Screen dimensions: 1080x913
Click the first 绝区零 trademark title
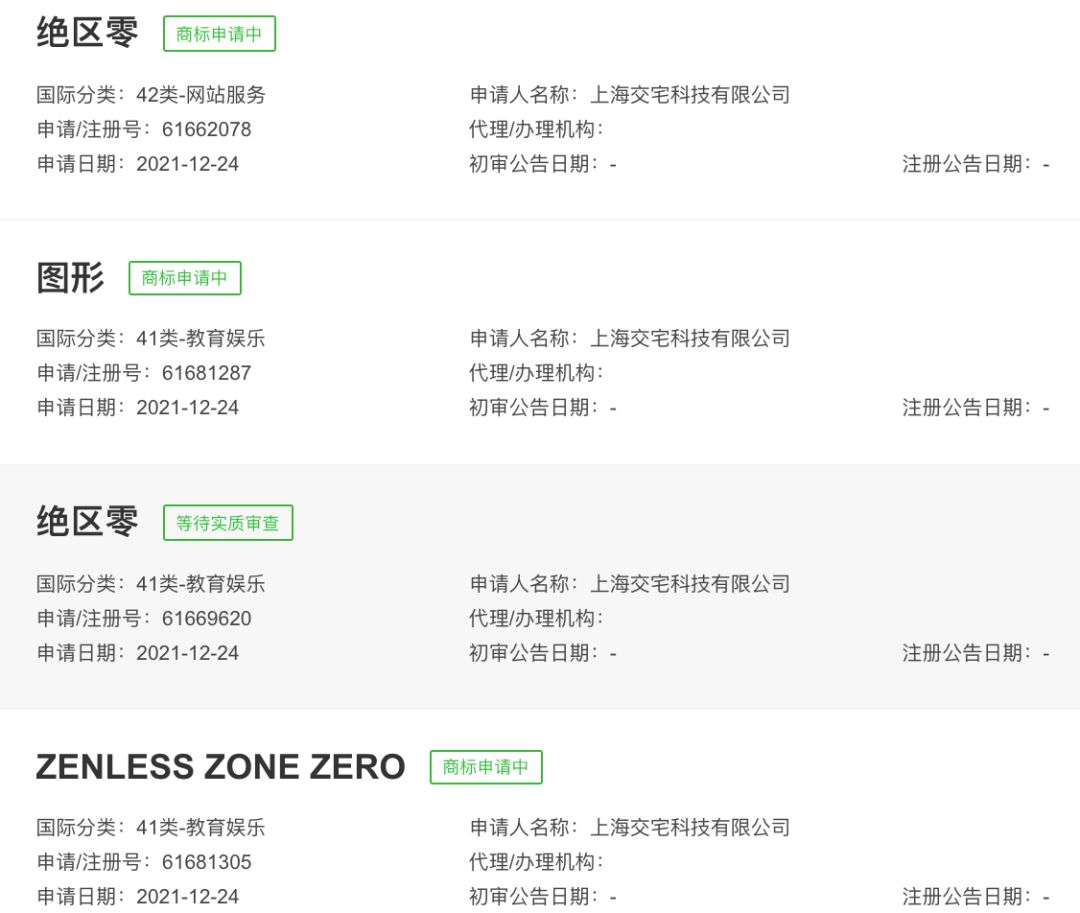(x=87, y=32)
